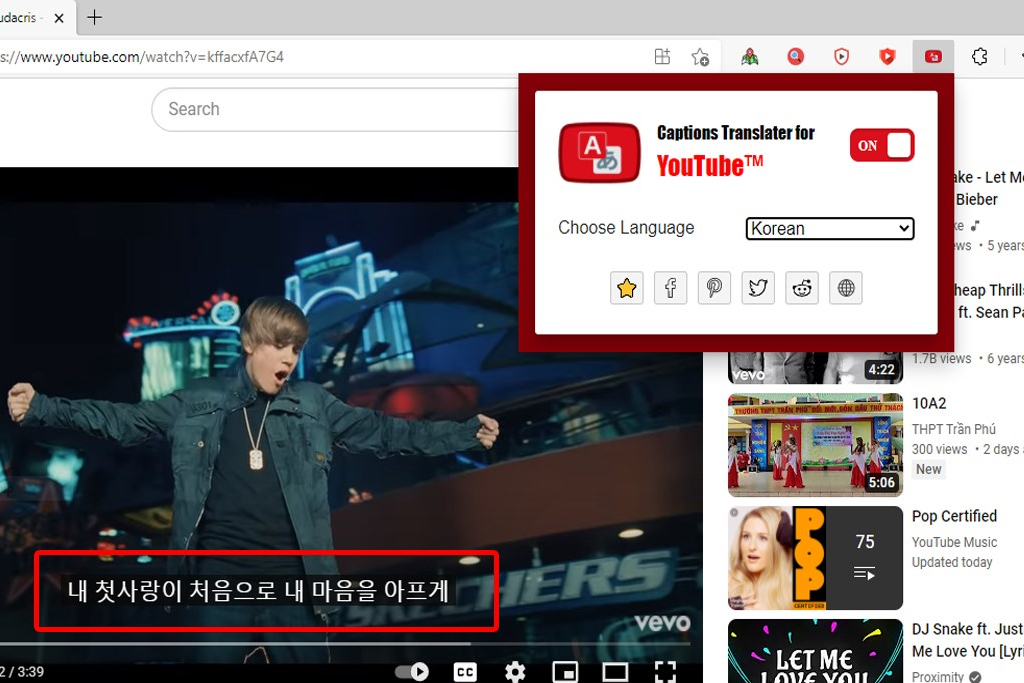Close the current YouTube tab
1024x683 pixels.
pos(59,18)
